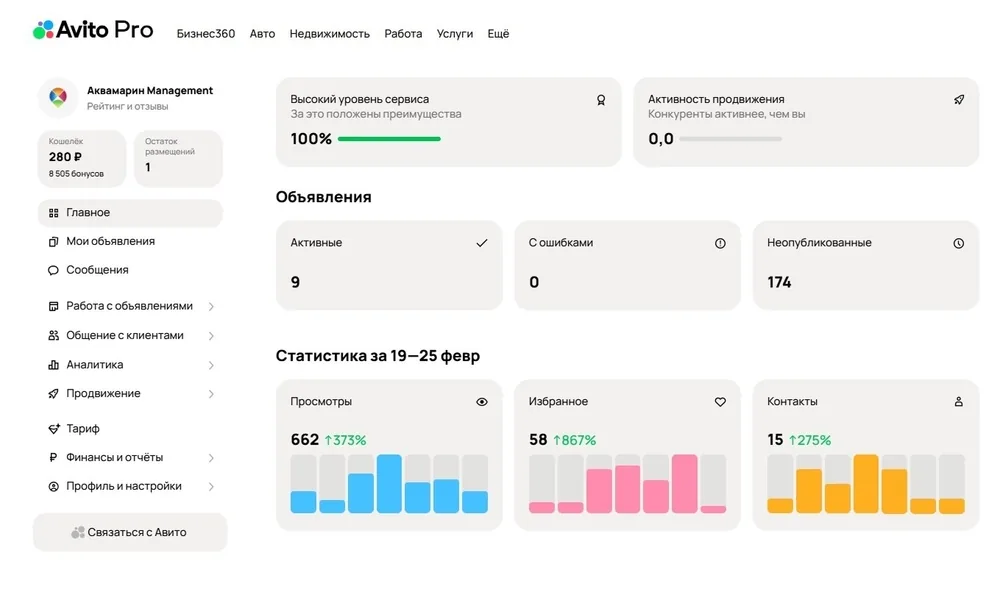Expand Работа с объявлениями chevron
The width and height of the screenshot is (1000, 589).
pos(211,307)
